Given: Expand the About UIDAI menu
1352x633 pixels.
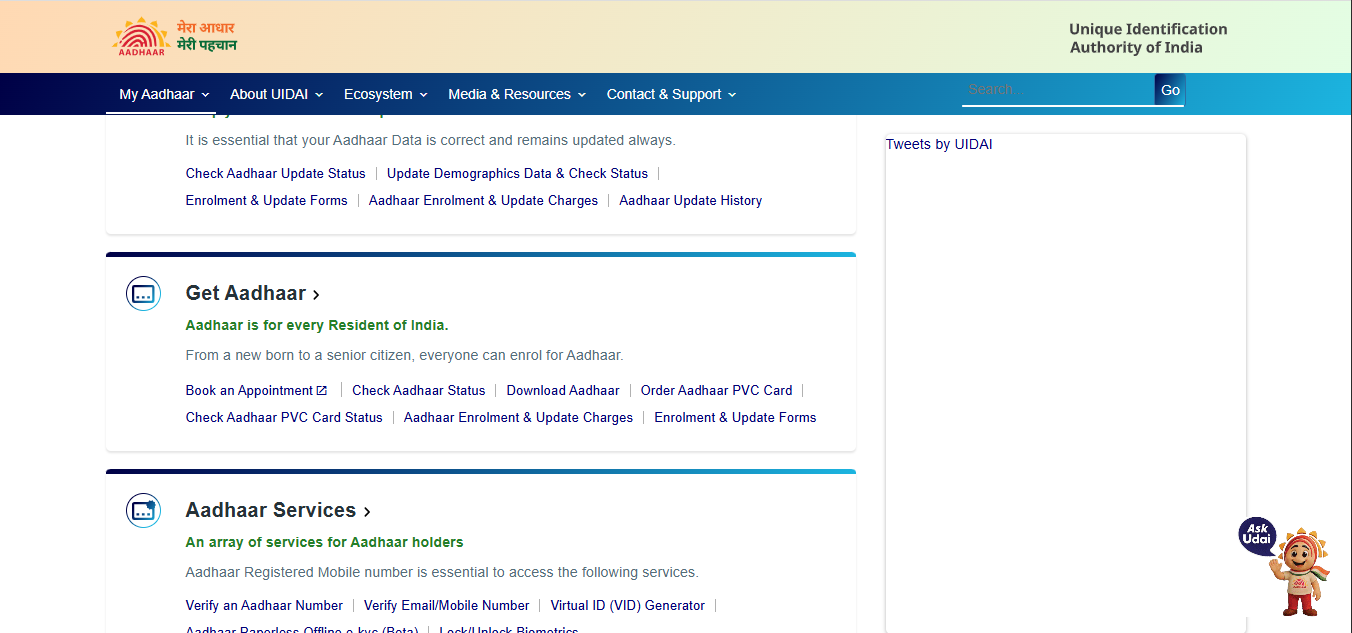Looking at the screenshot, I should (277, 94).
